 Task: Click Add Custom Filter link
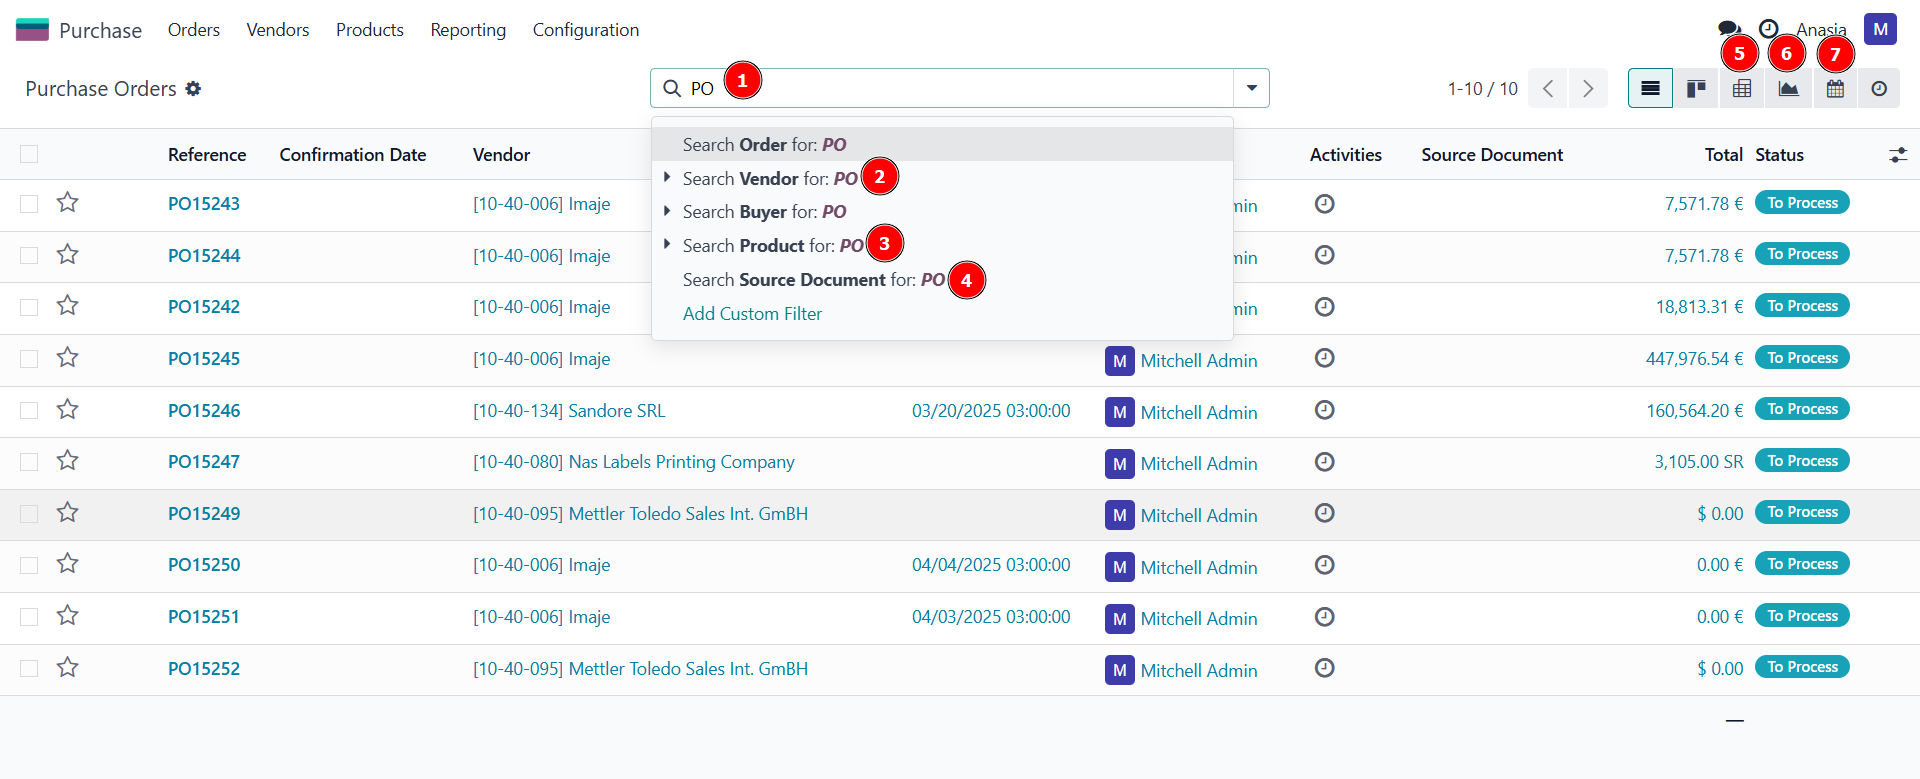(752, 314)
